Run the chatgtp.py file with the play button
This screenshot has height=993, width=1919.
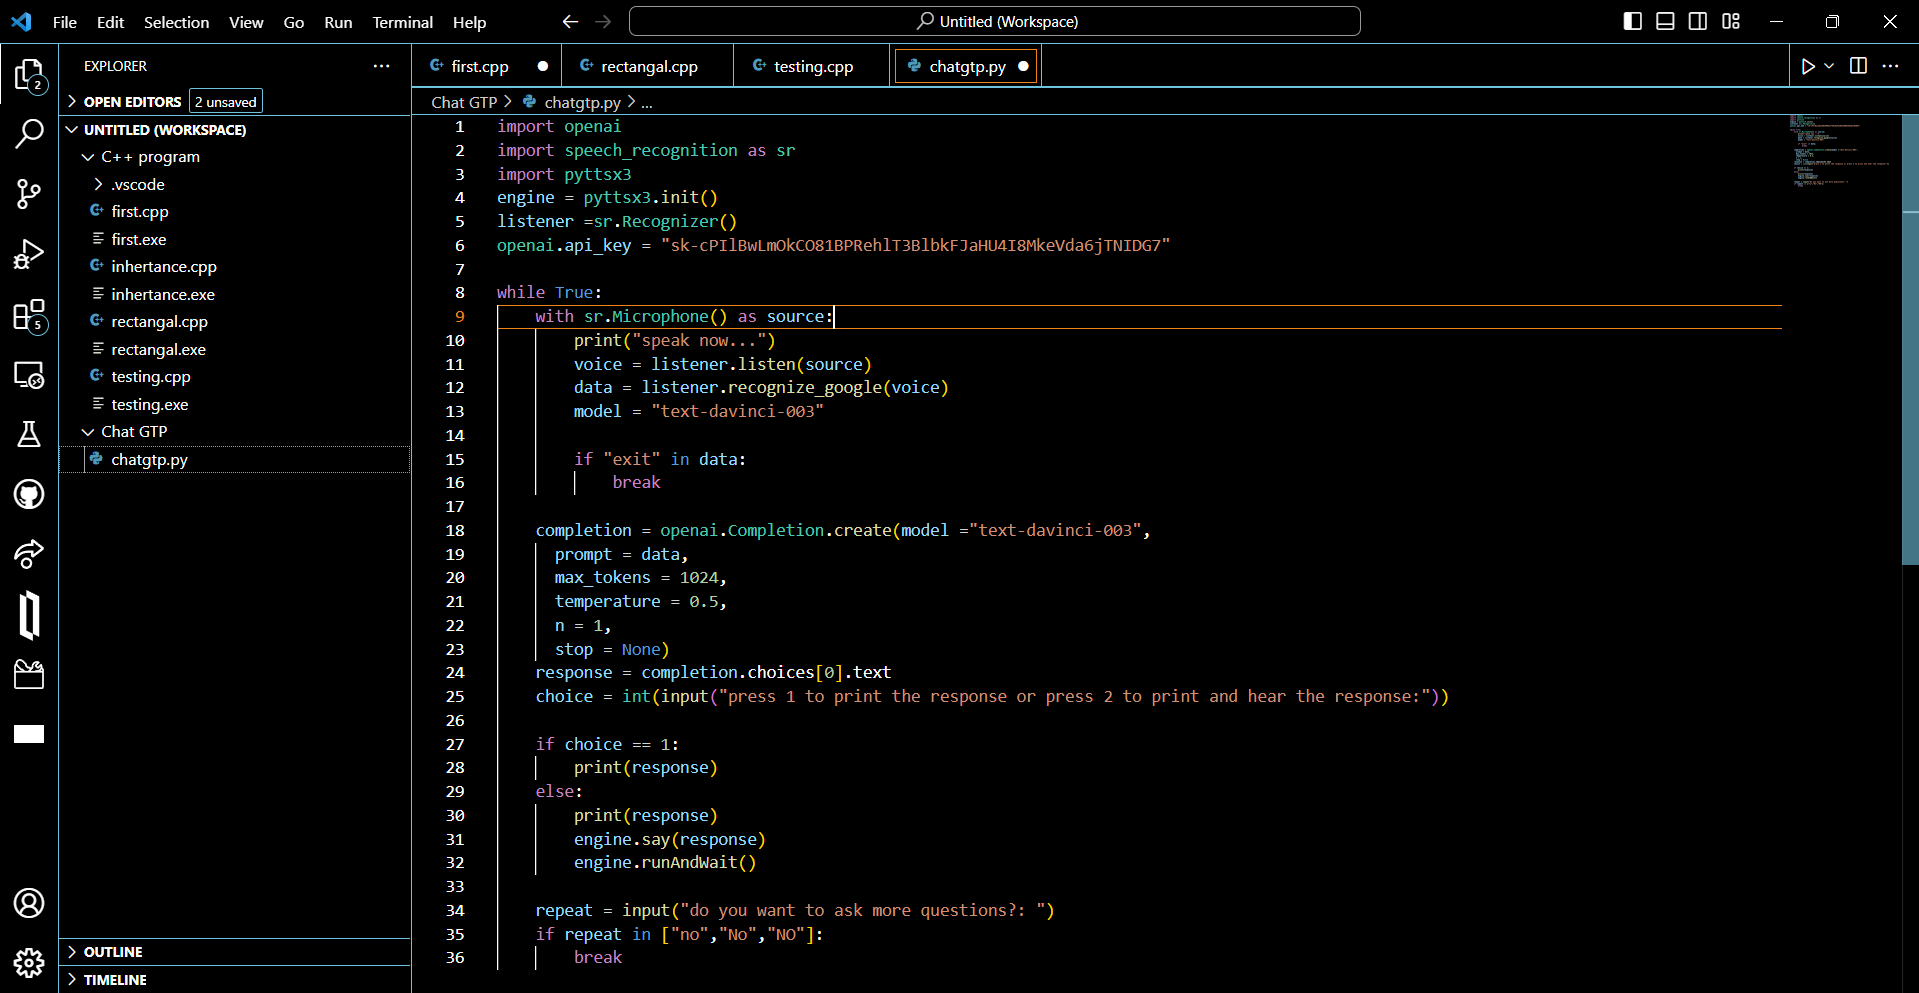(1808, 66)
